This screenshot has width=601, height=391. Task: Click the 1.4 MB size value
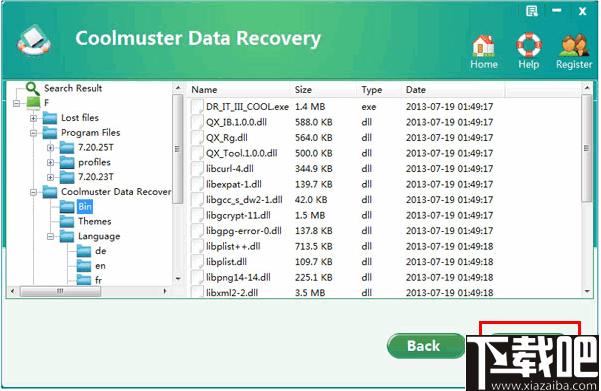point(310,107)
